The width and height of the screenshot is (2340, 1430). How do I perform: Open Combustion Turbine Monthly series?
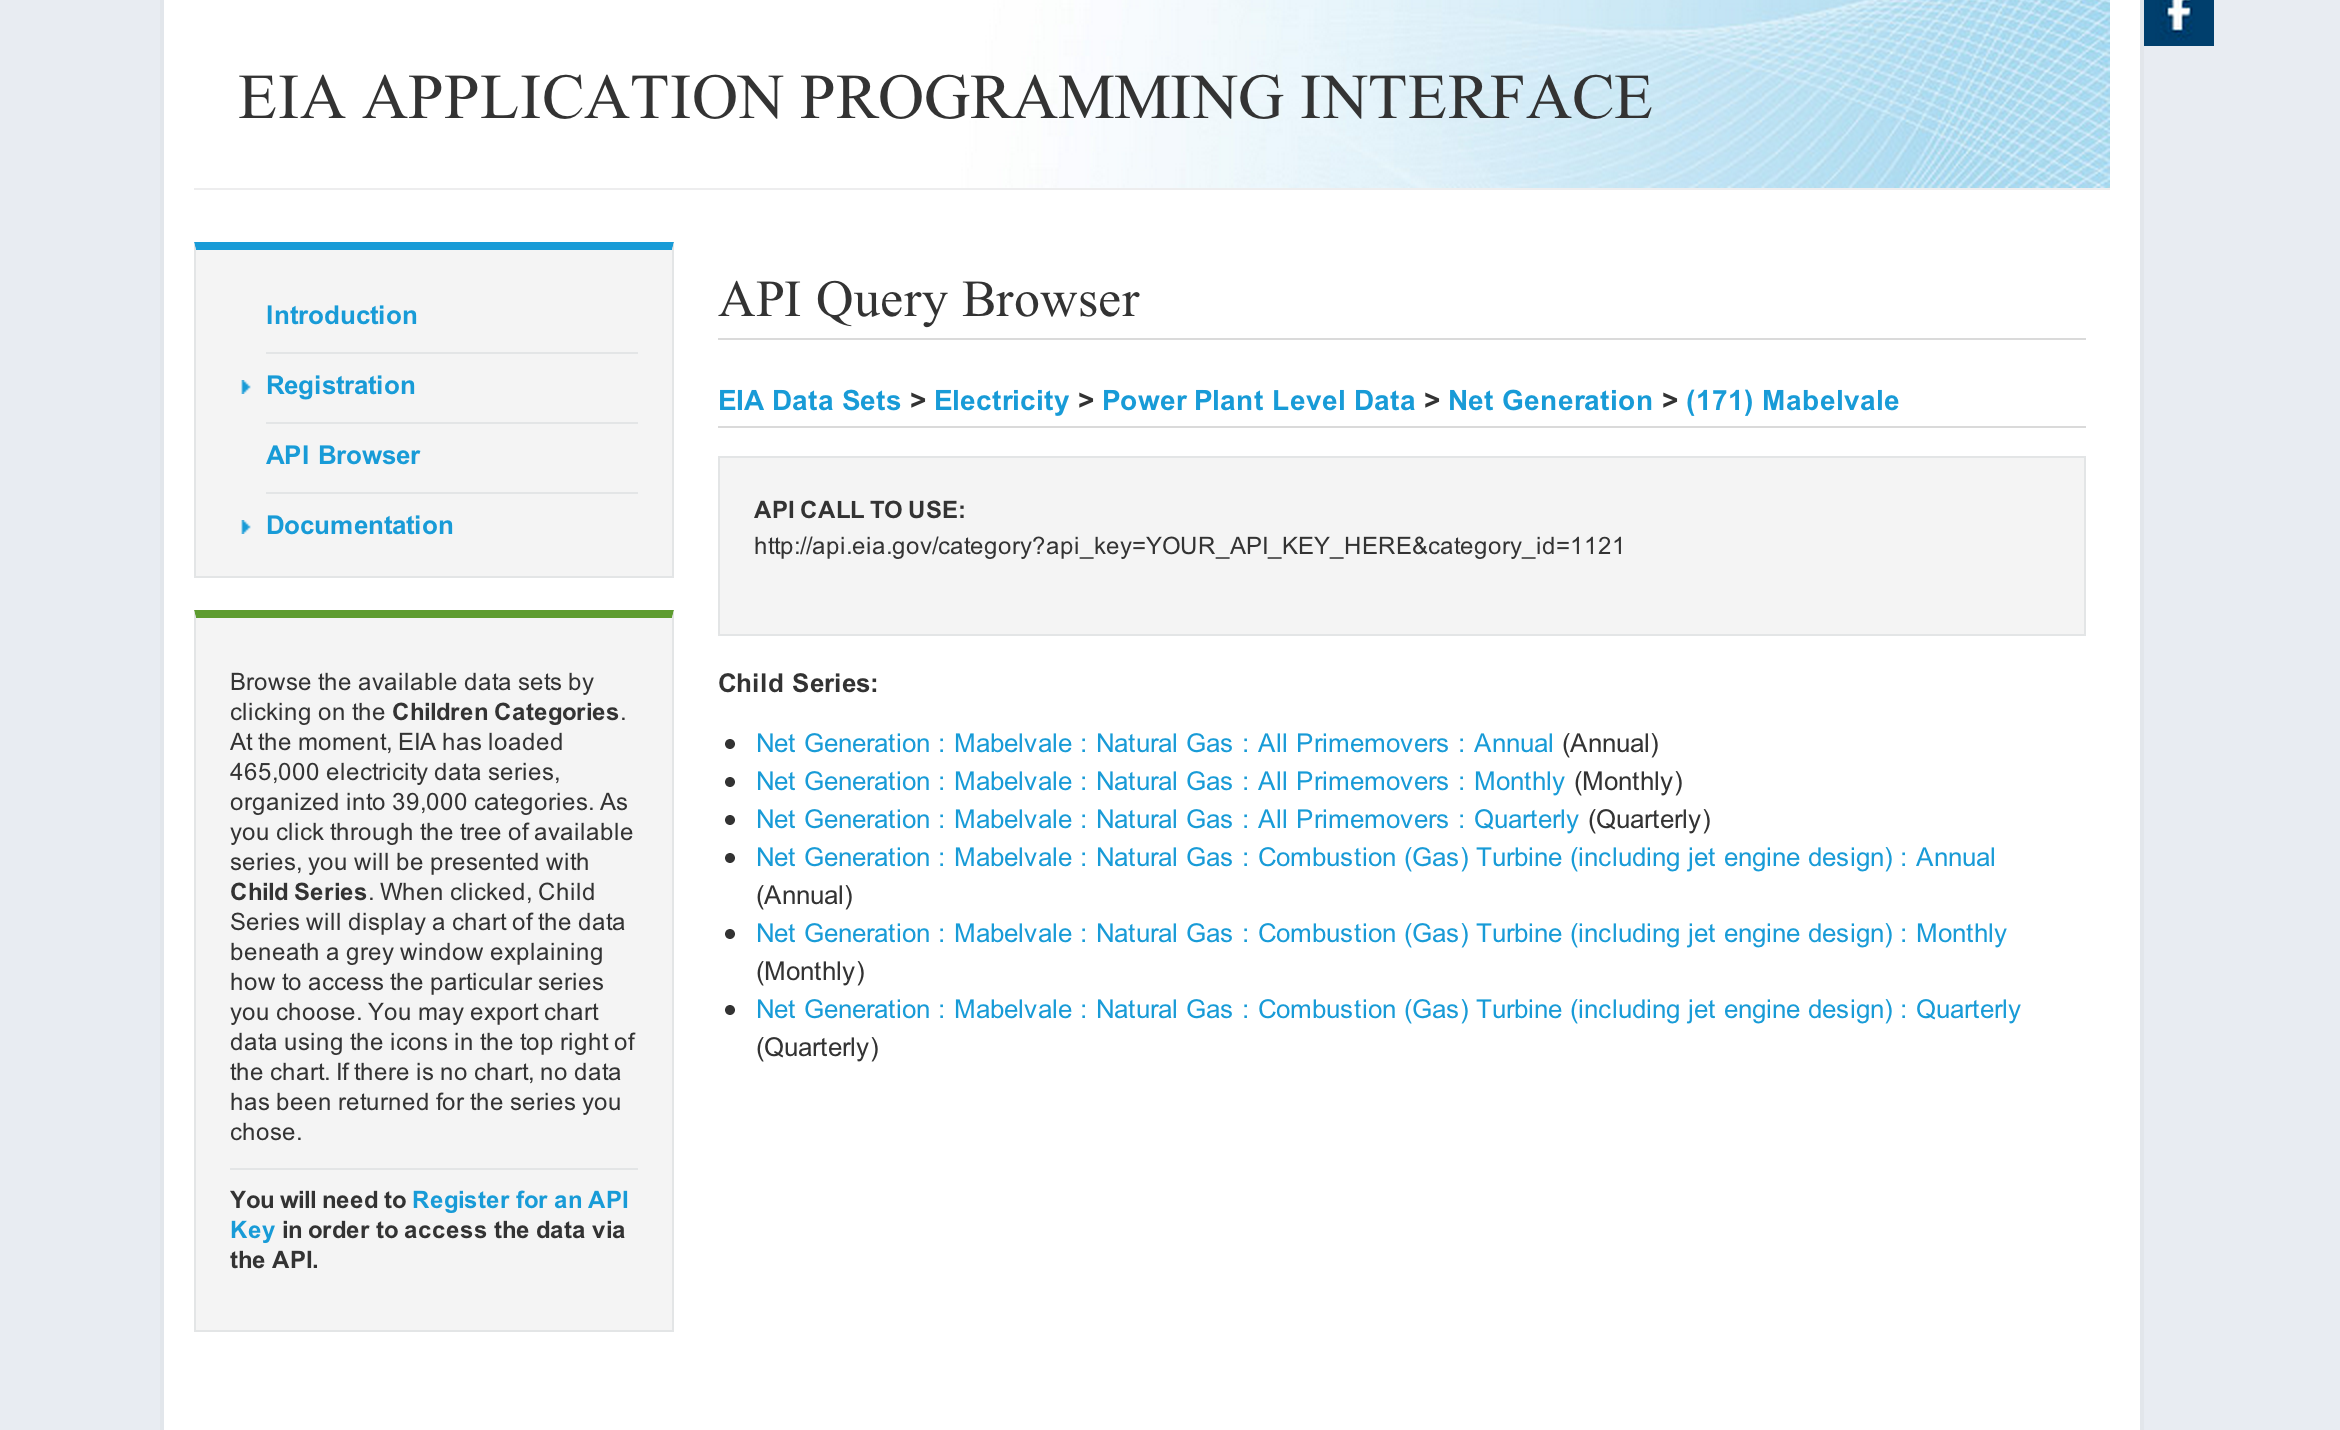coord(1381,933)
